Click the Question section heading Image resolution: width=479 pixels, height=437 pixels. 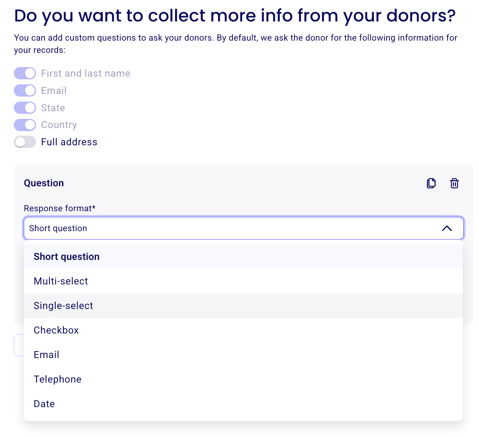[44, 183]
